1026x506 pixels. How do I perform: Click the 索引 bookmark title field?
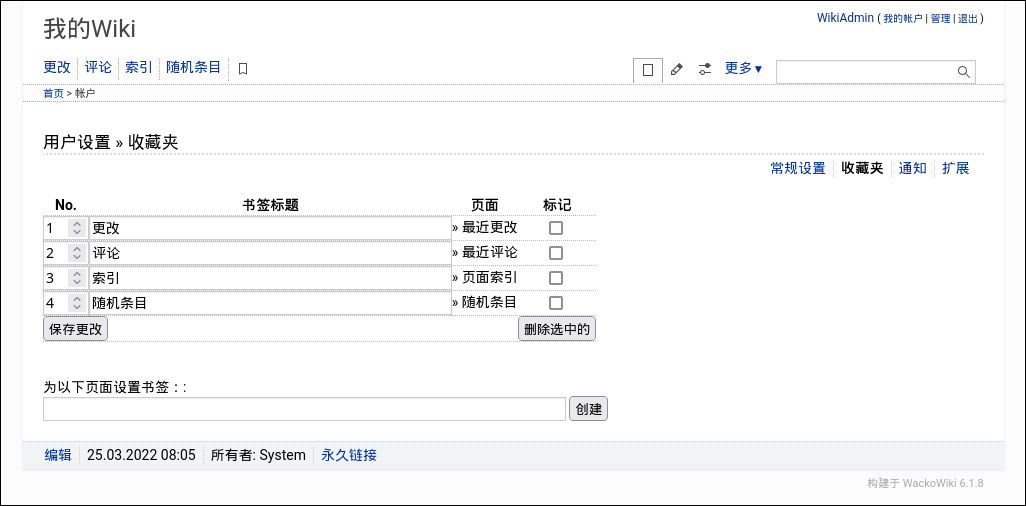tap(270, 278)
